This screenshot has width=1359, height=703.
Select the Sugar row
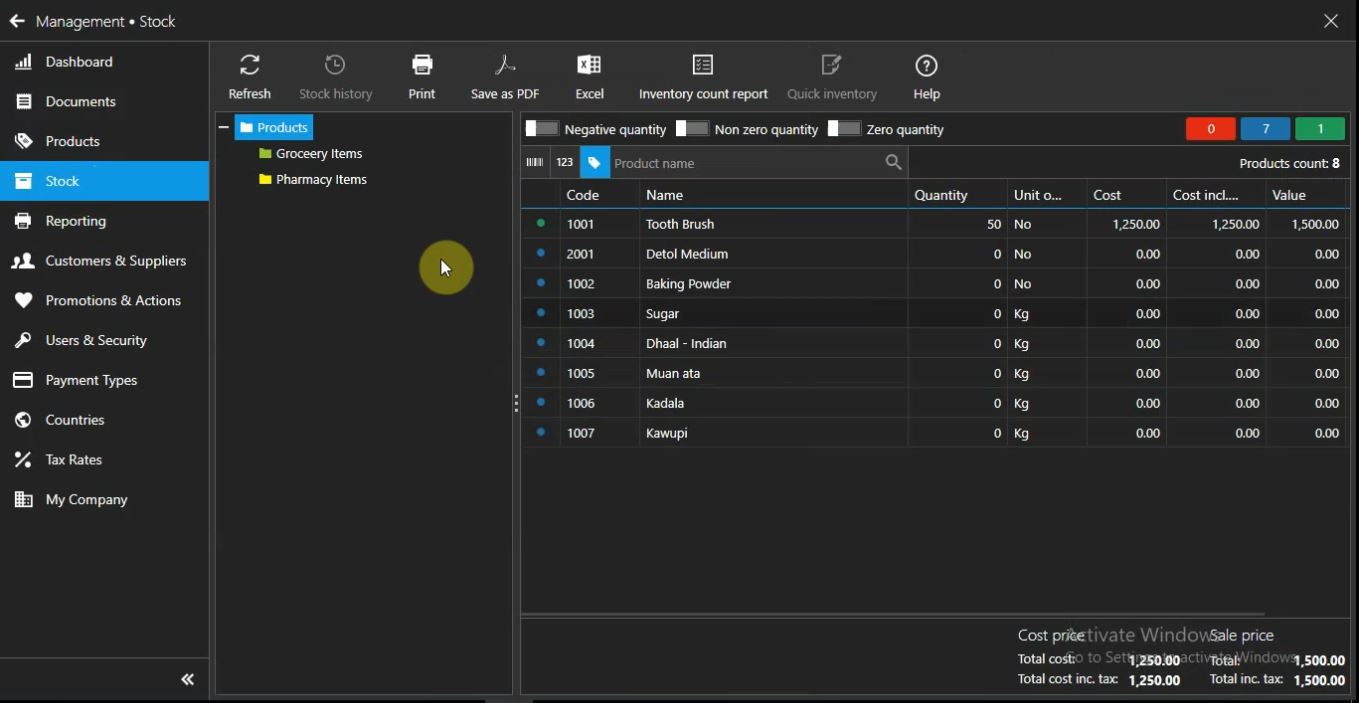(935, 314)
